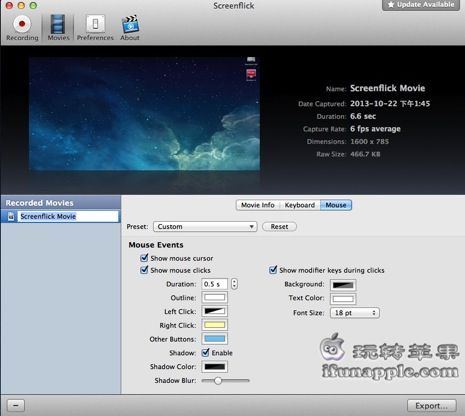The width and height of the screenshot is (465, 416).
Task: Open Preferences from the toolbar
Action: coord(95,28)
